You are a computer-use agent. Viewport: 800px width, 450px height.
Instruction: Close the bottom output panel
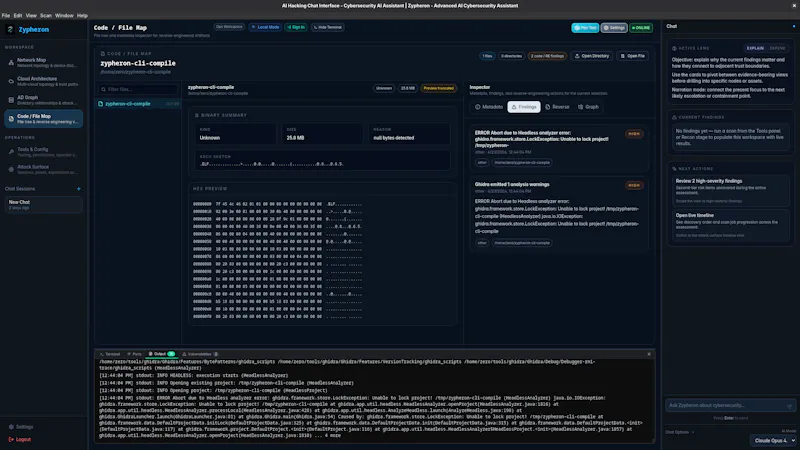649,354
